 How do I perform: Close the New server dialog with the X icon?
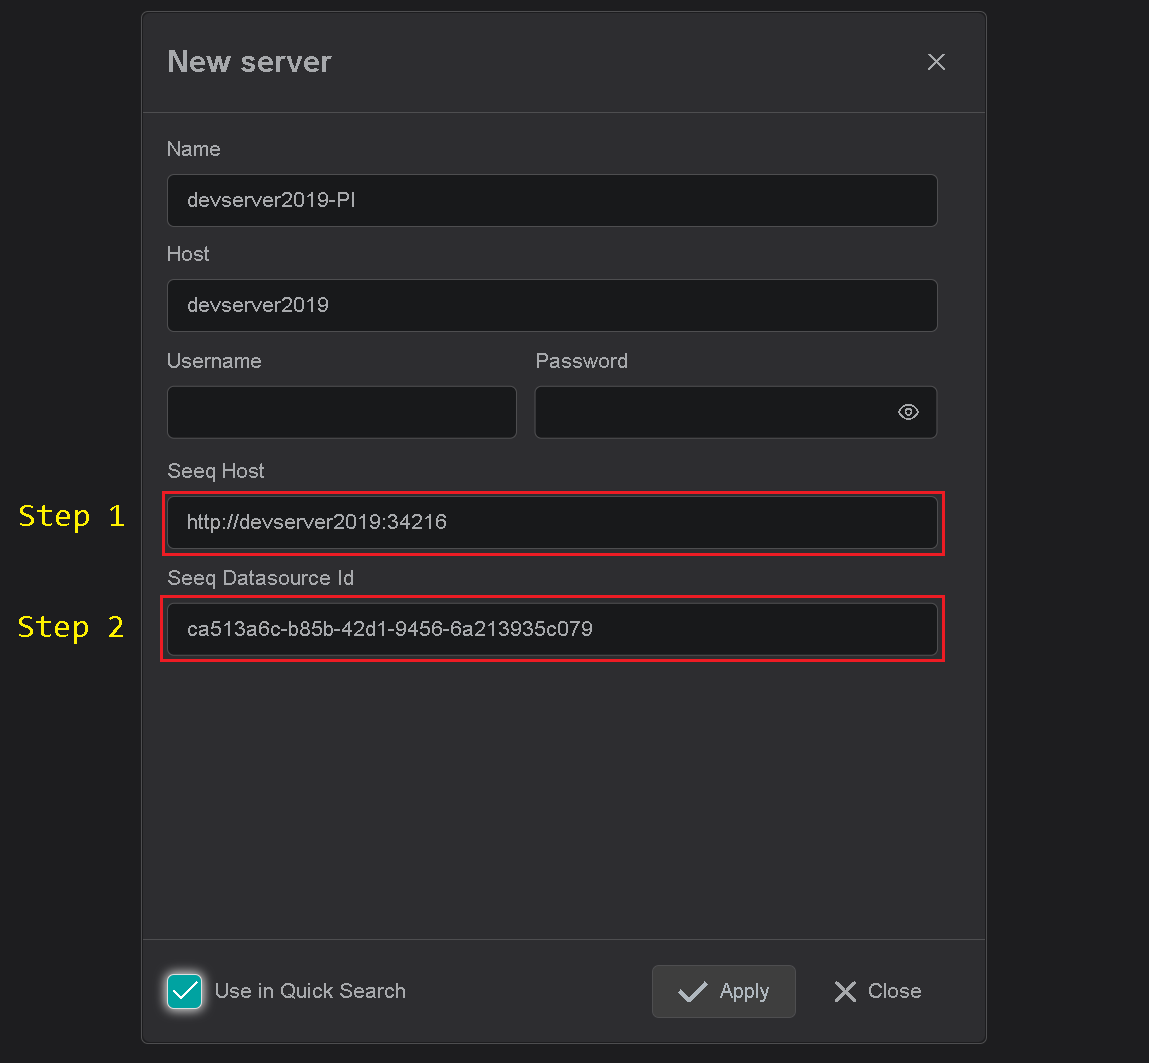pos(936,62)
